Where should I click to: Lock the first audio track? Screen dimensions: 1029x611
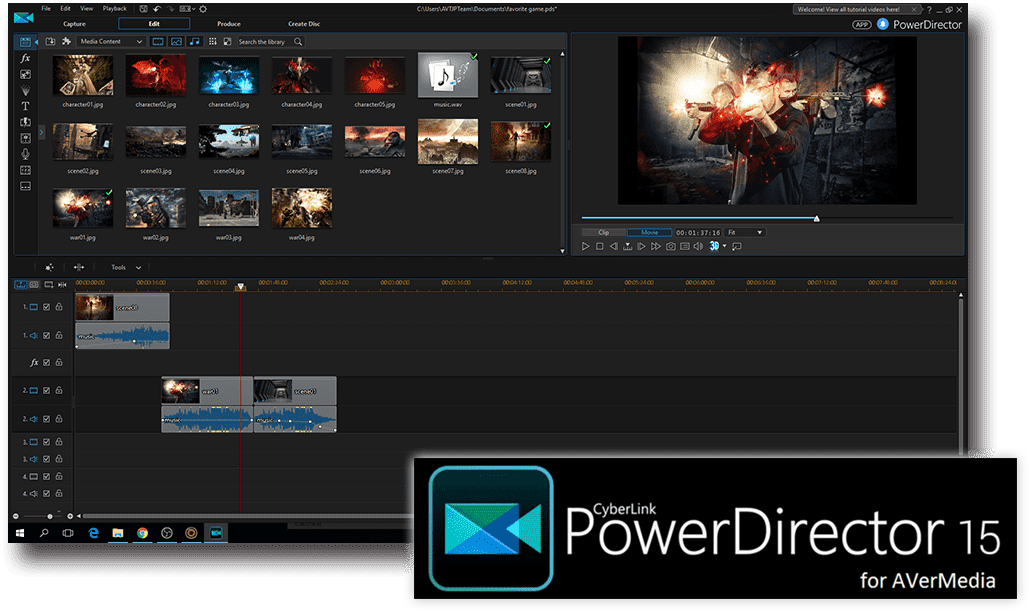point(58,334)
